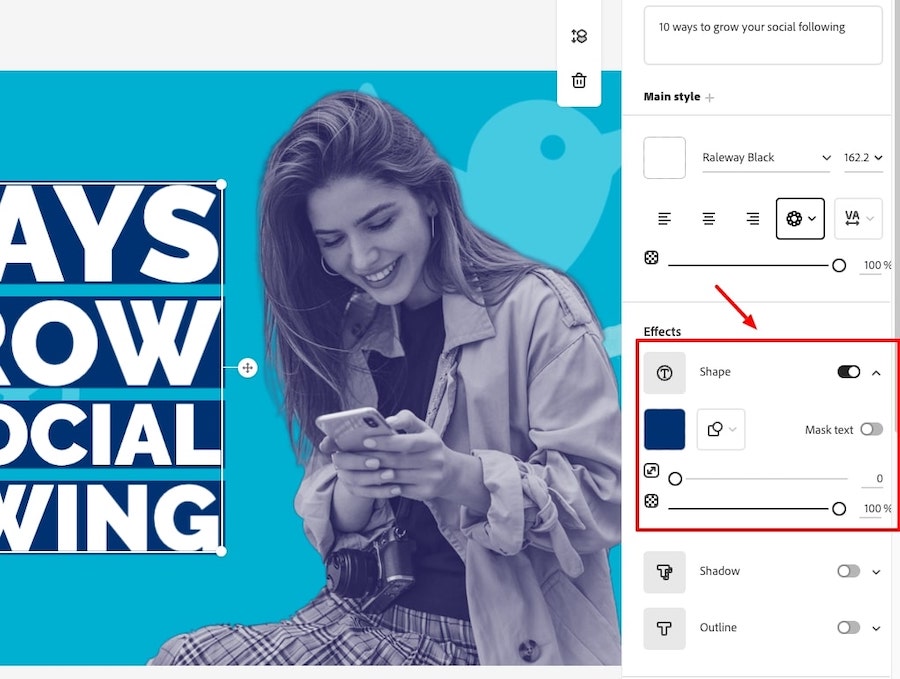Align text to the right
This screenshot has width=900, height=679.
coord(752,219)
